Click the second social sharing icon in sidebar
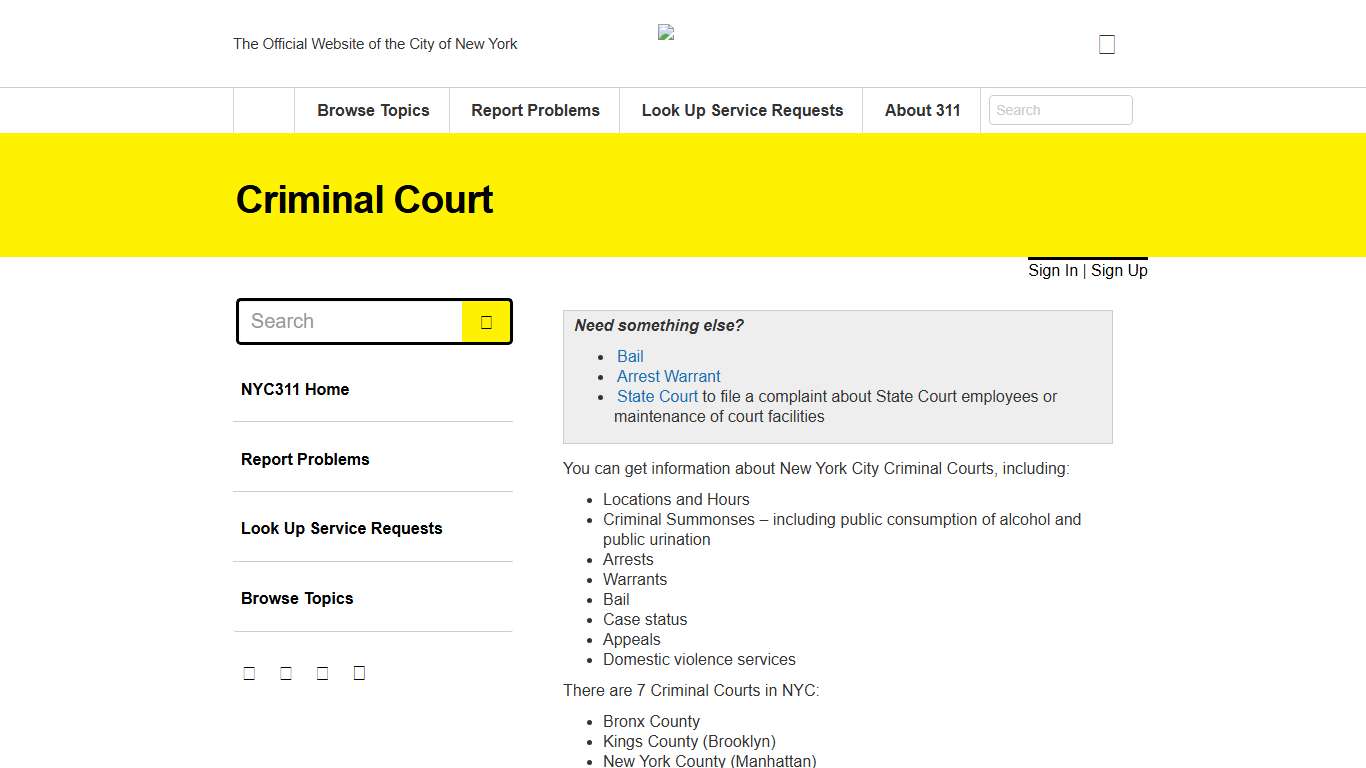The width and height of the screenshot is (1366, 768). (x=286, y=672)
